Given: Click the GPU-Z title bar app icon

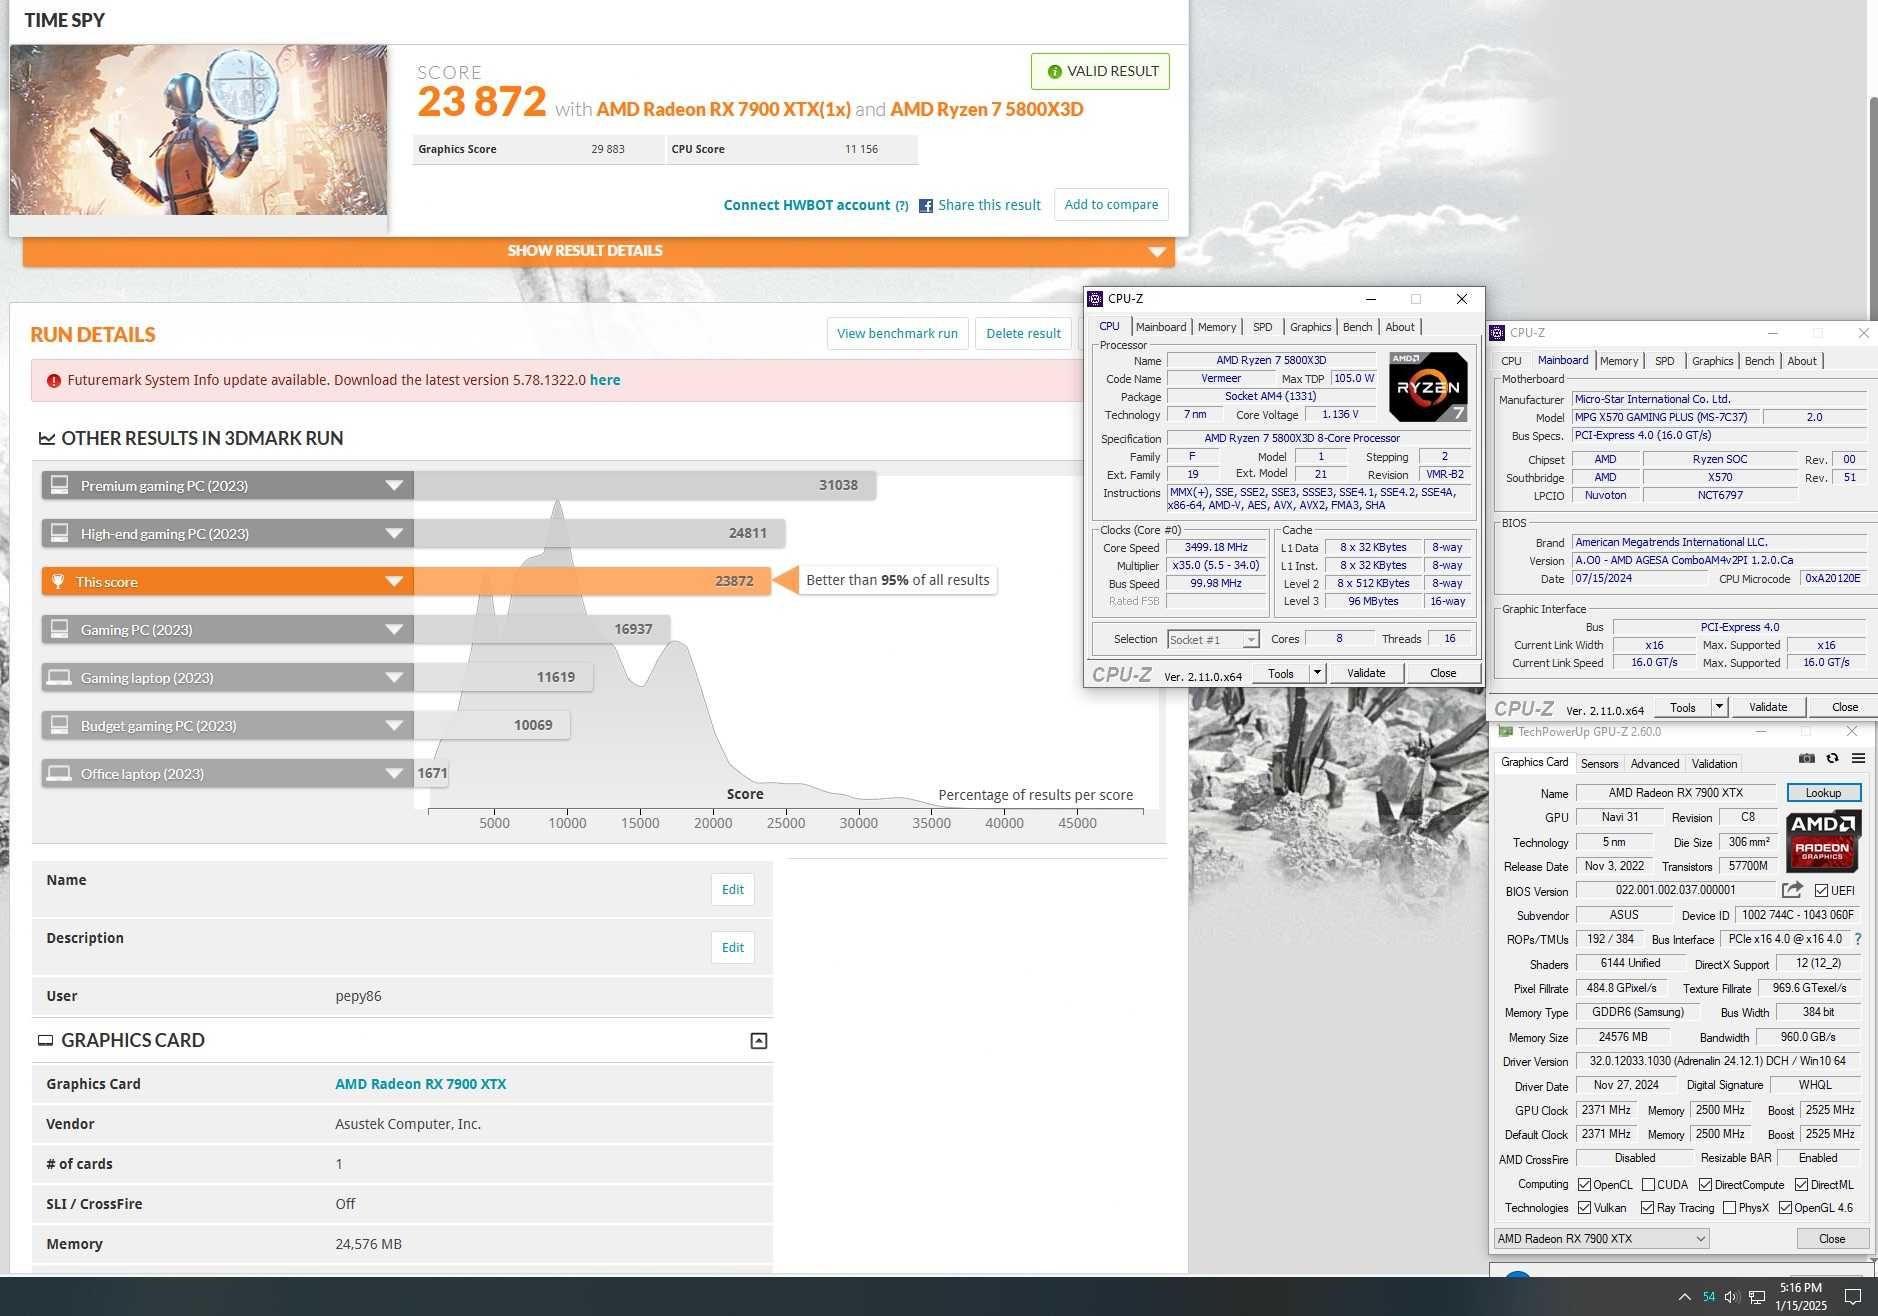Looking at the screenshot, I should pos(1505,732).
